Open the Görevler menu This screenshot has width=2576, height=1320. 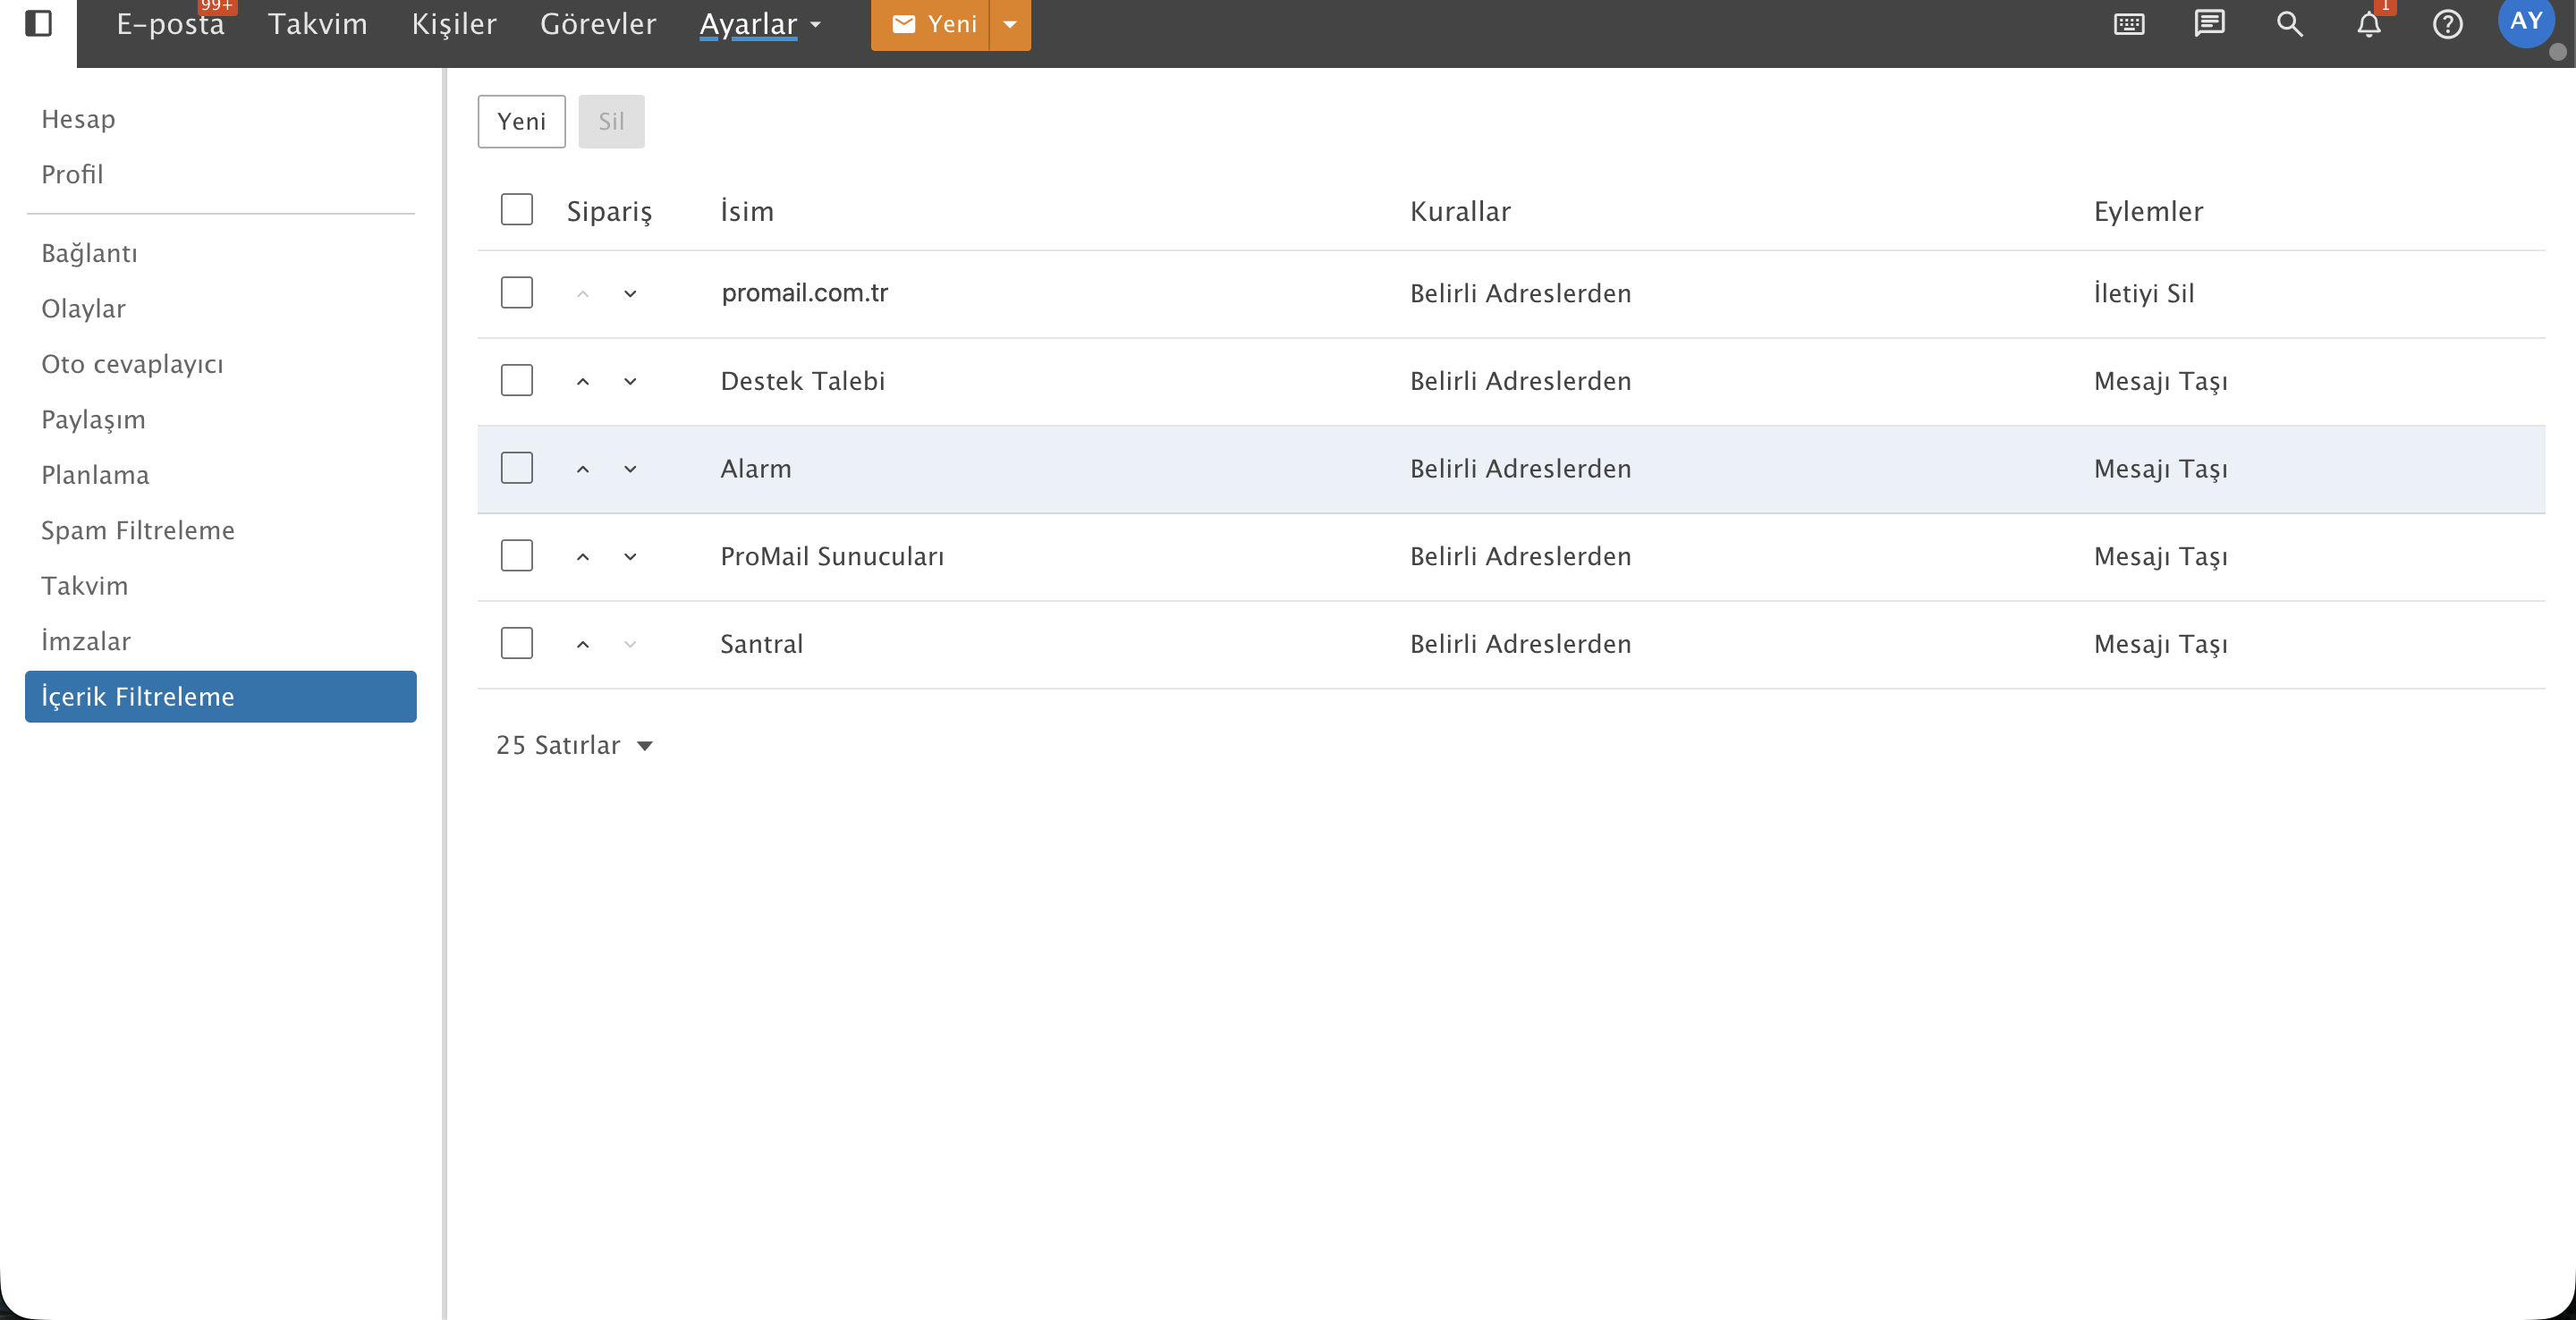click(x=598, y=24)
